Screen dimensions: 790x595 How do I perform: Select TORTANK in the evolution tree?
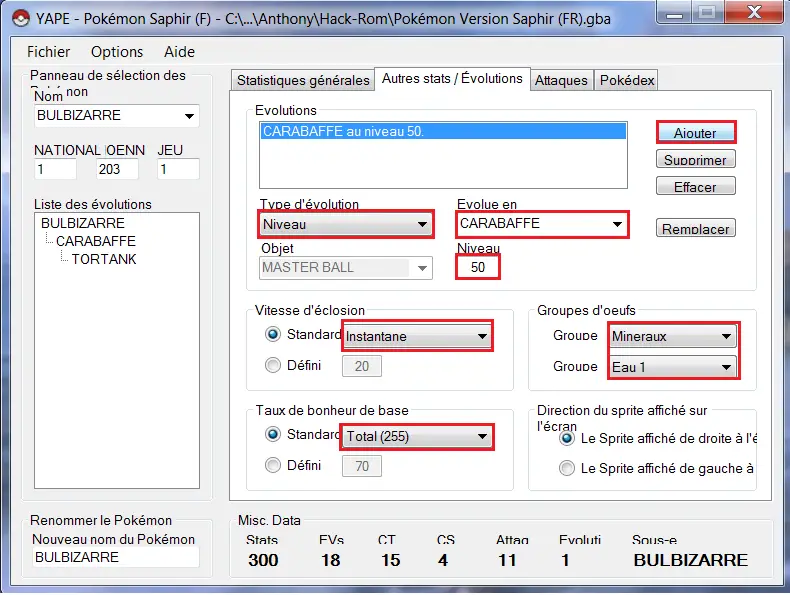[104, 259]
